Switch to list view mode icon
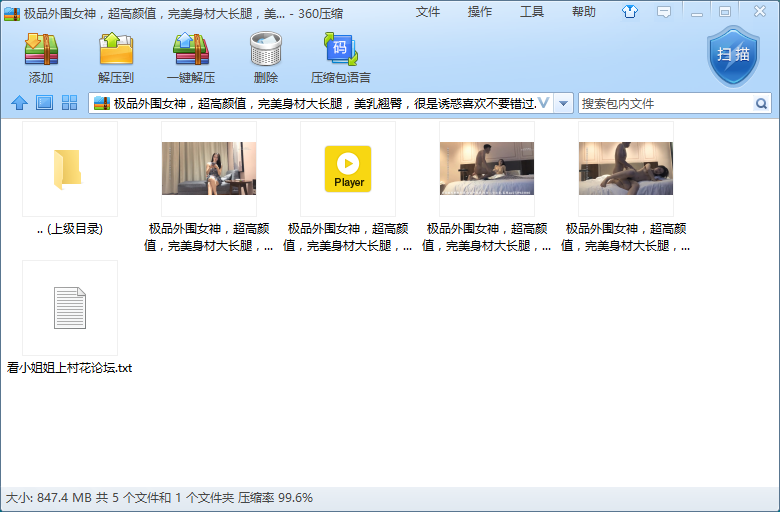The image size is (780, 512). [x=44, y=103]
